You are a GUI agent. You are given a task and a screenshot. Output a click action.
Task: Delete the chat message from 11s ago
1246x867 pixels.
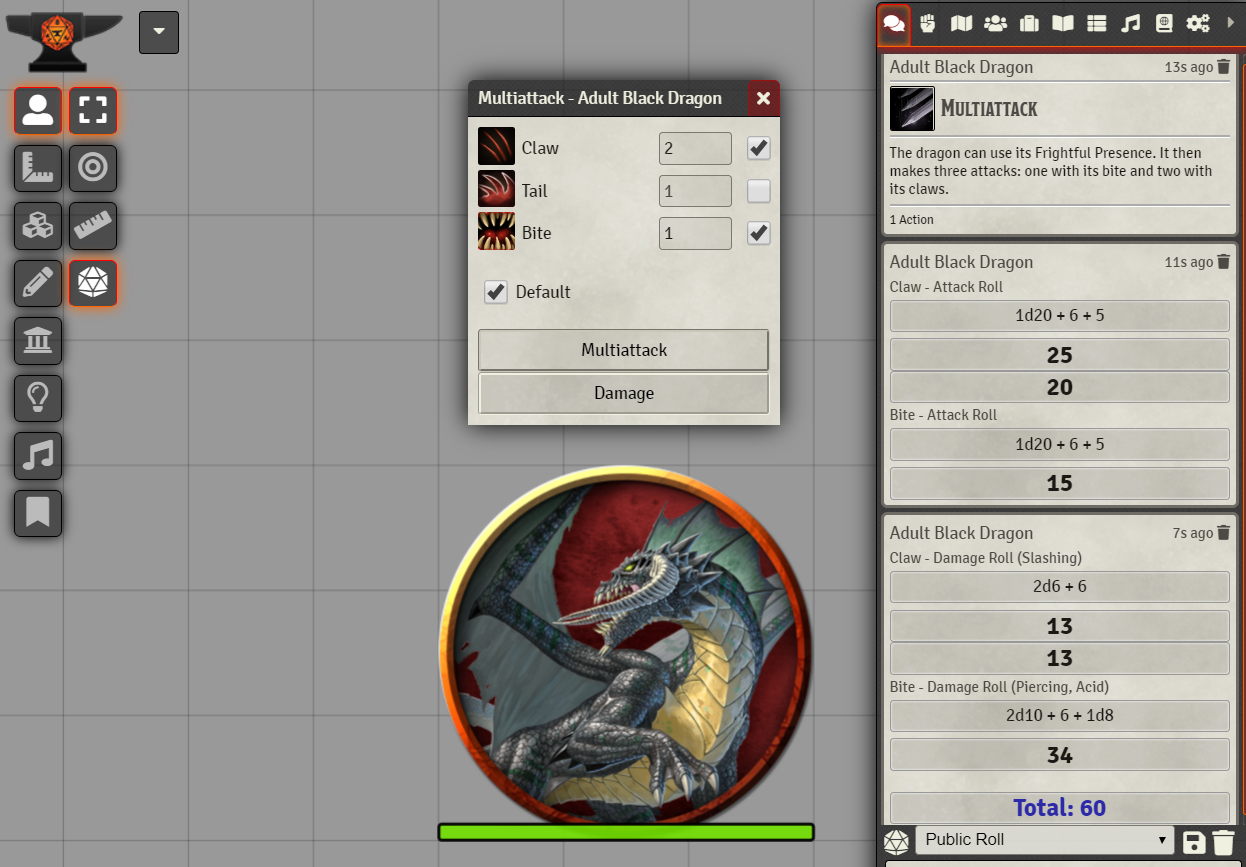coord(1223,262)
